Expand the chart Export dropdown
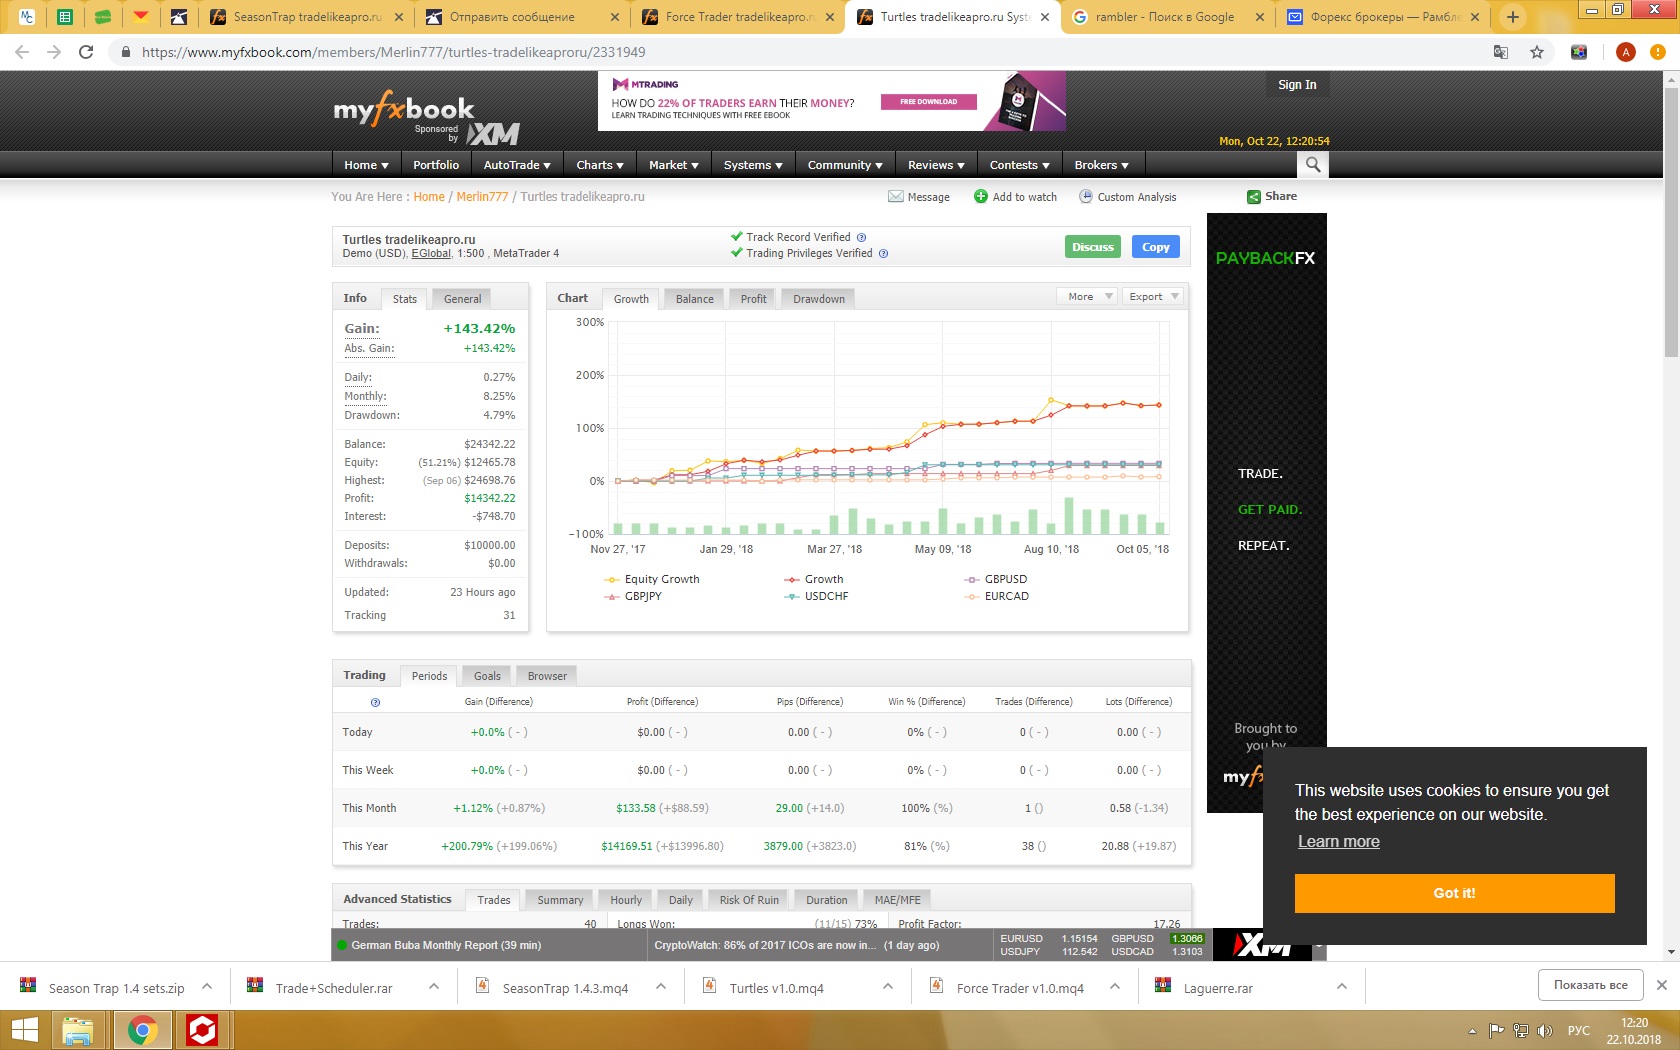Viewport: 1680px width, 1050px height. (x=1154, y=297)
